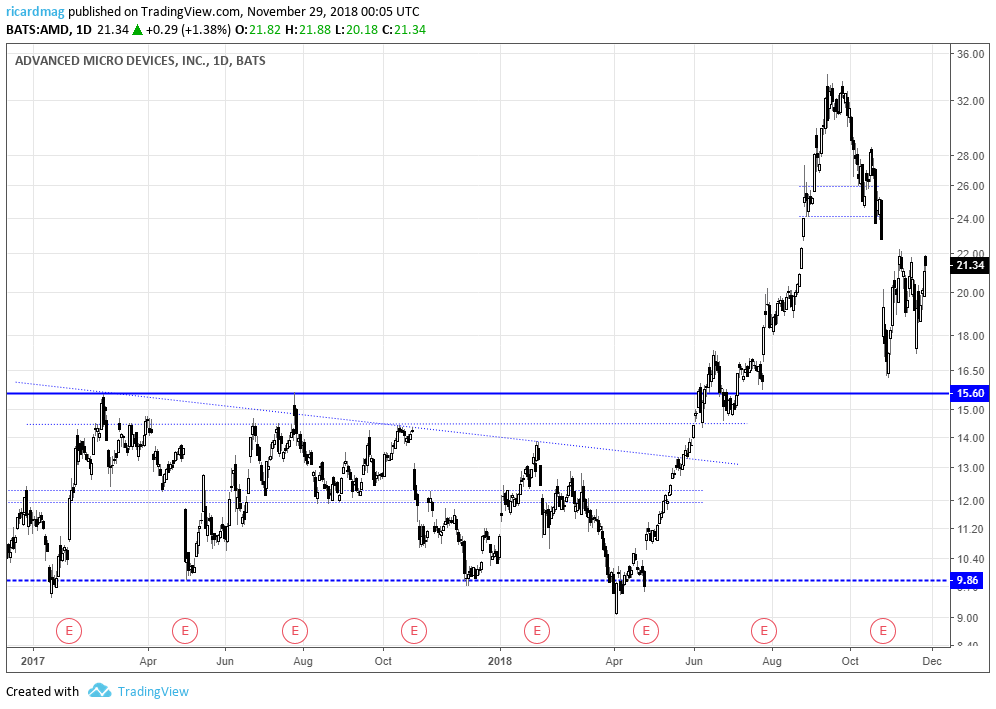Image resolution: width=996 pixels, height=709 pixels.
Task: Click the earnings E marker just after 2018 label
Action: [537, 631]
